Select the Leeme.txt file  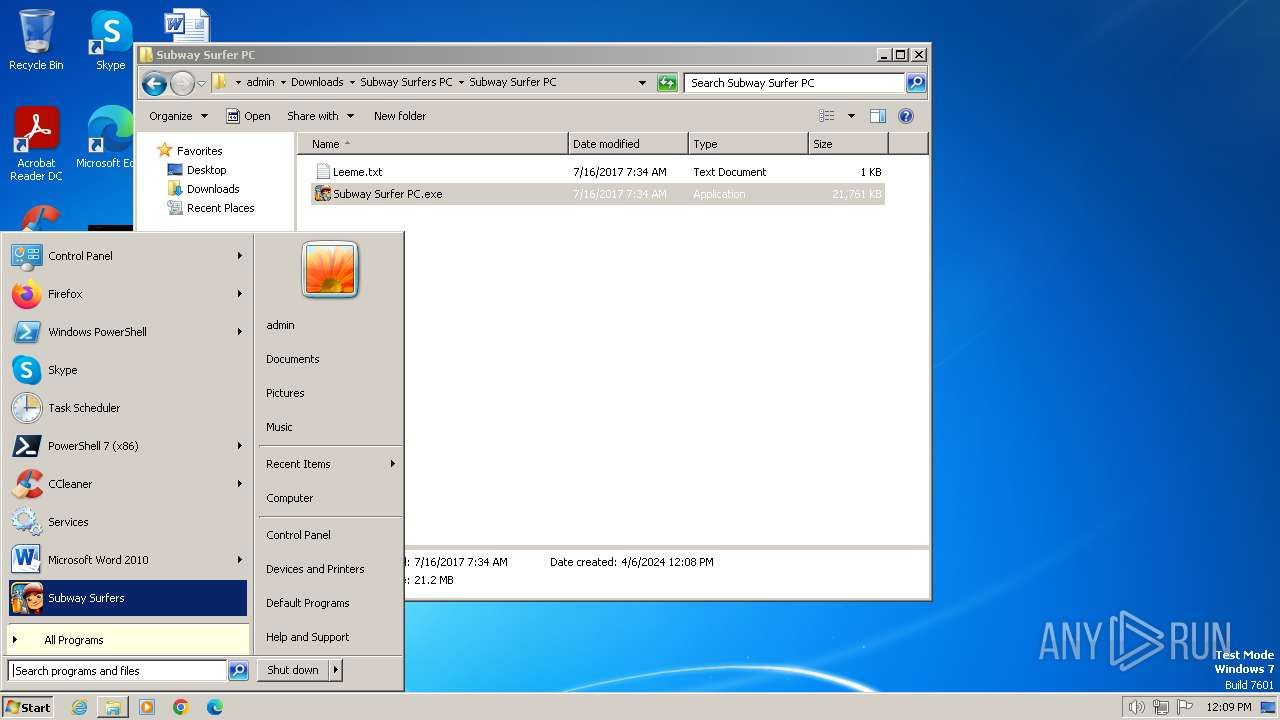(357, 172)
